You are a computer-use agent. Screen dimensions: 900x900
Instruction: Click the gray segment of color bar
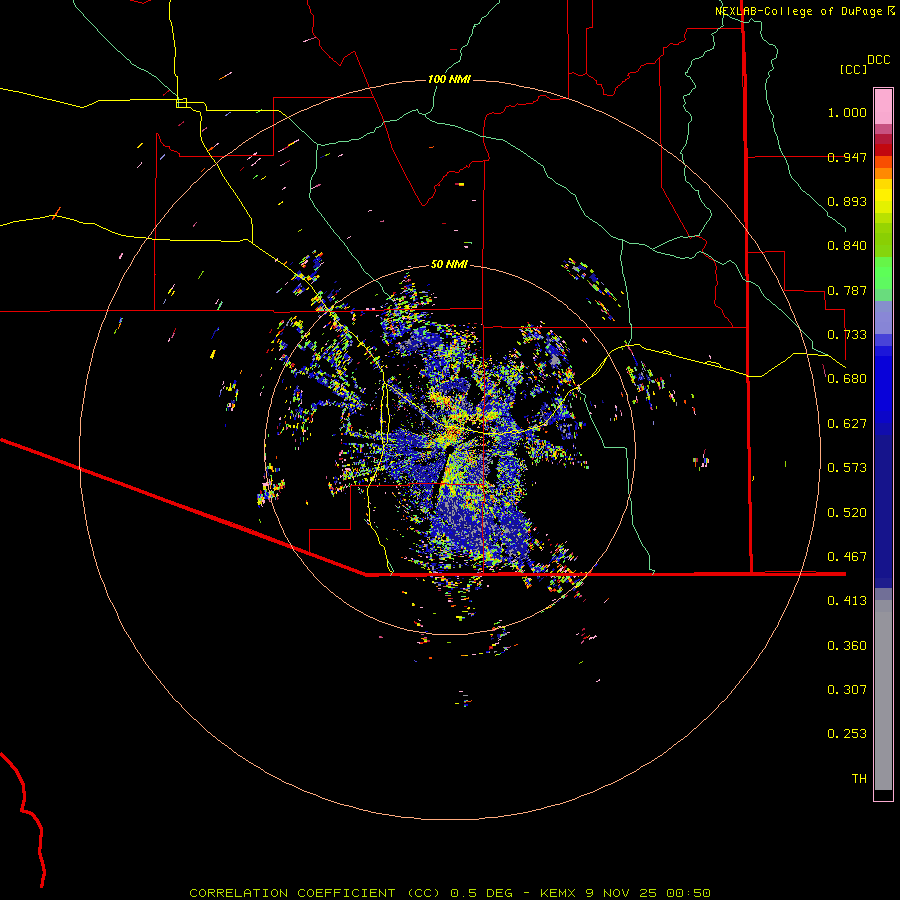883,695
